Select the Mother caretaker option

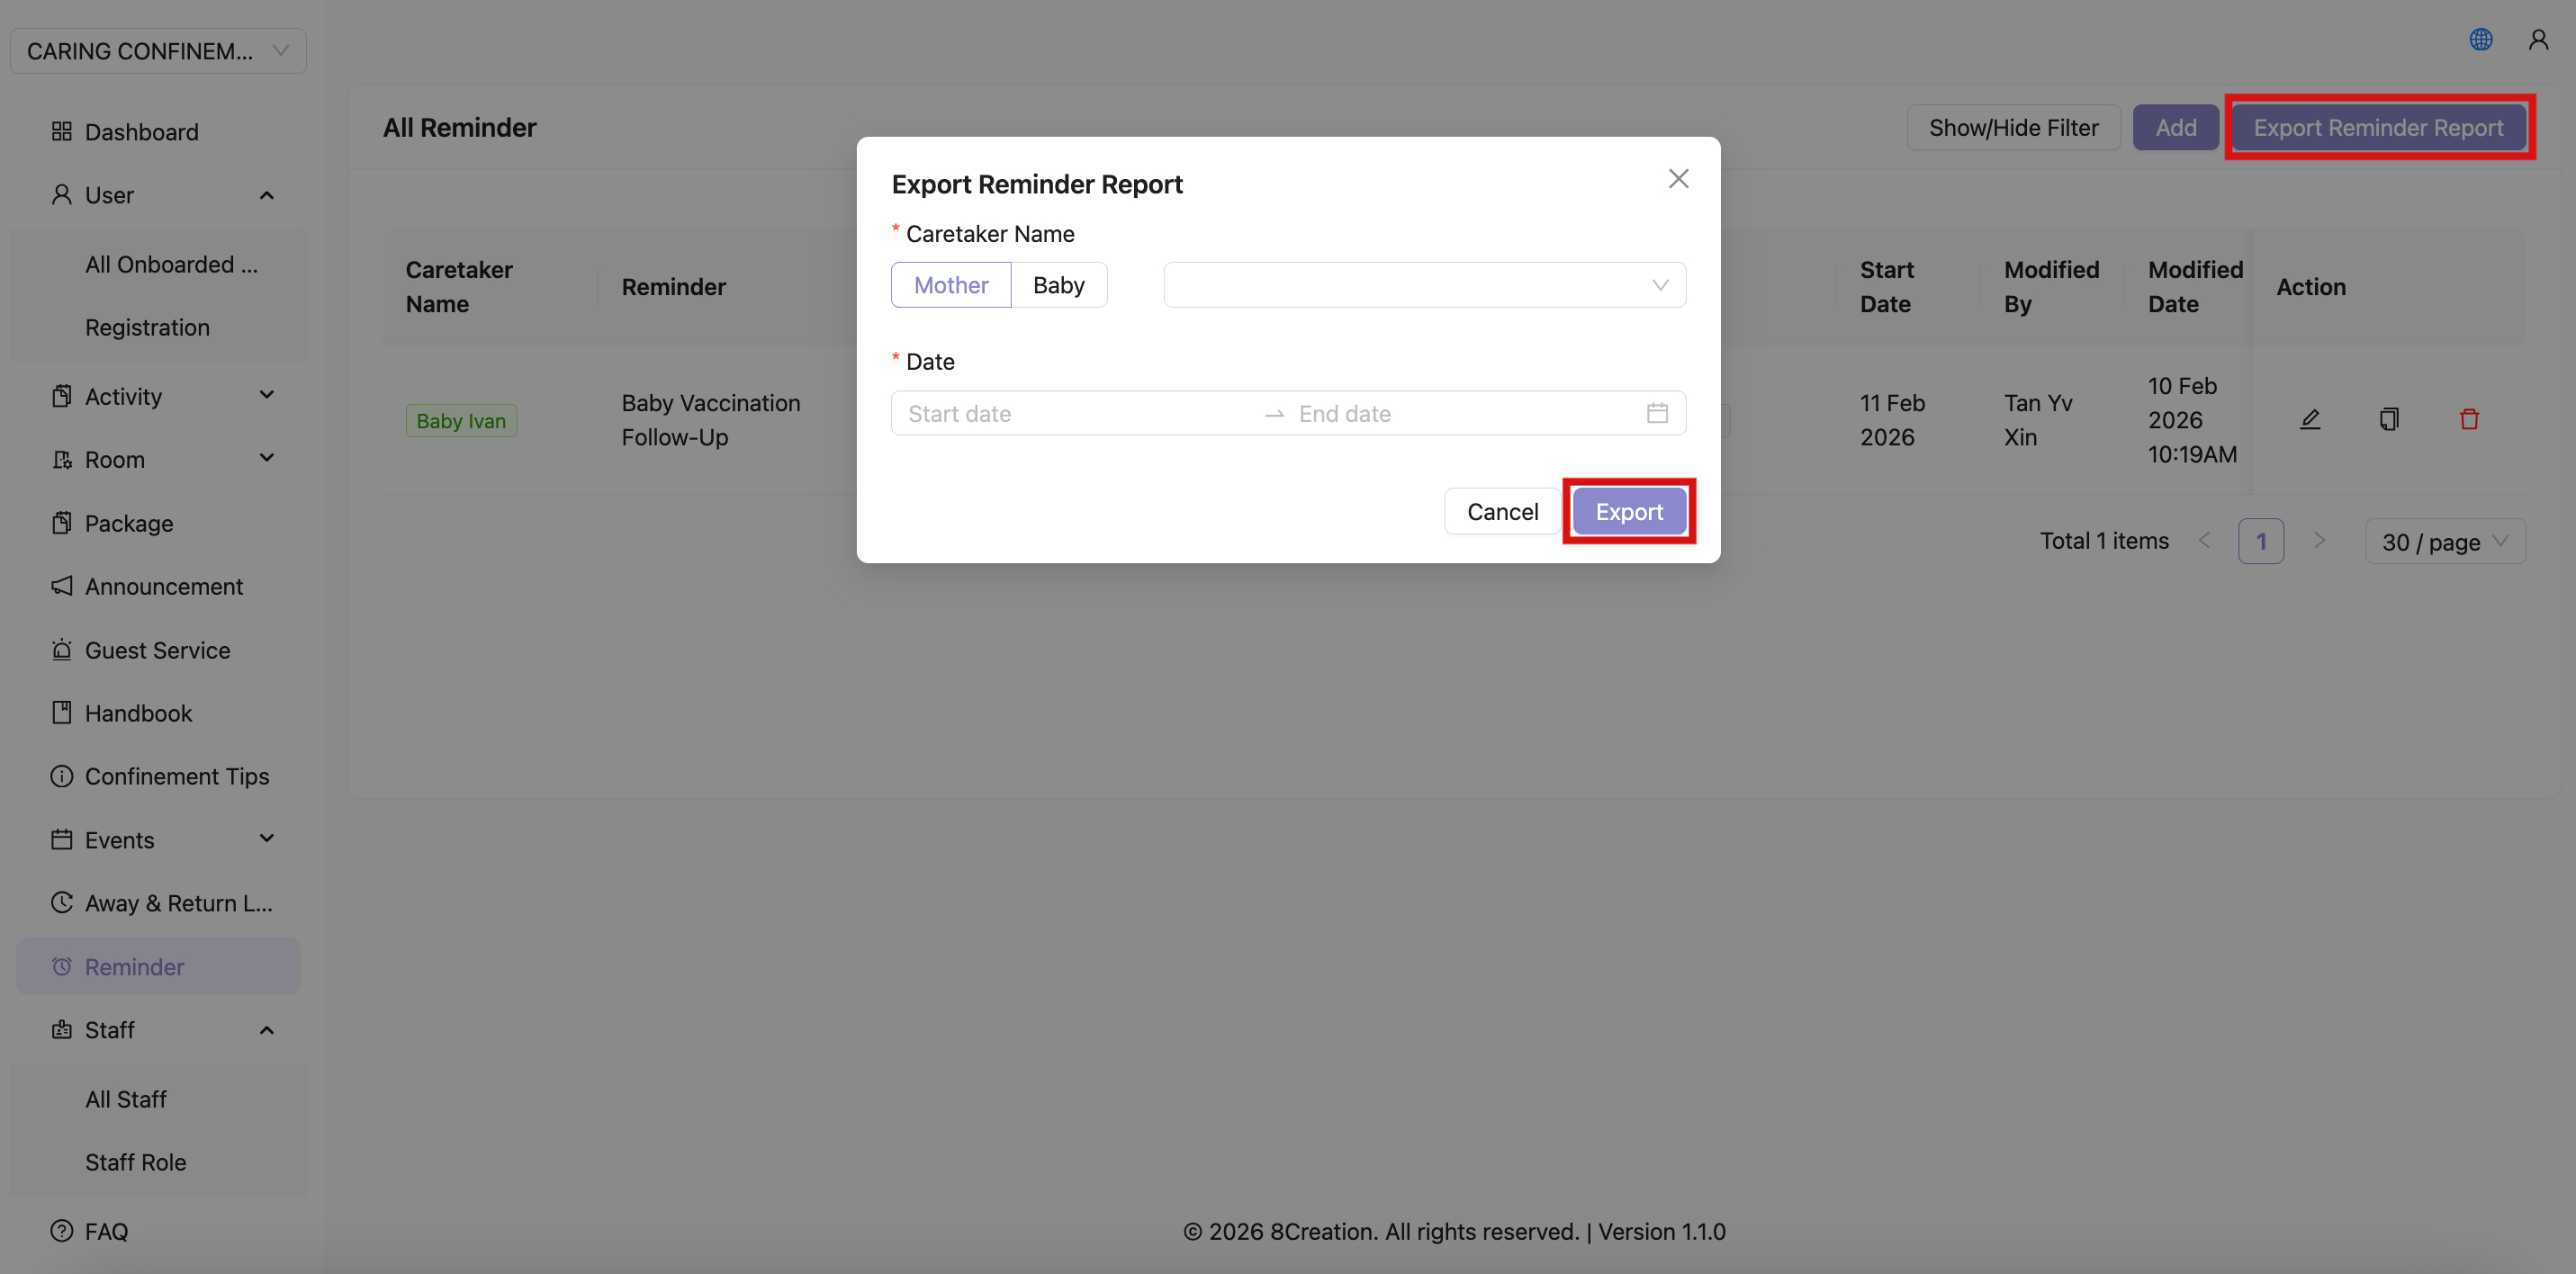[x=950, y=285]
